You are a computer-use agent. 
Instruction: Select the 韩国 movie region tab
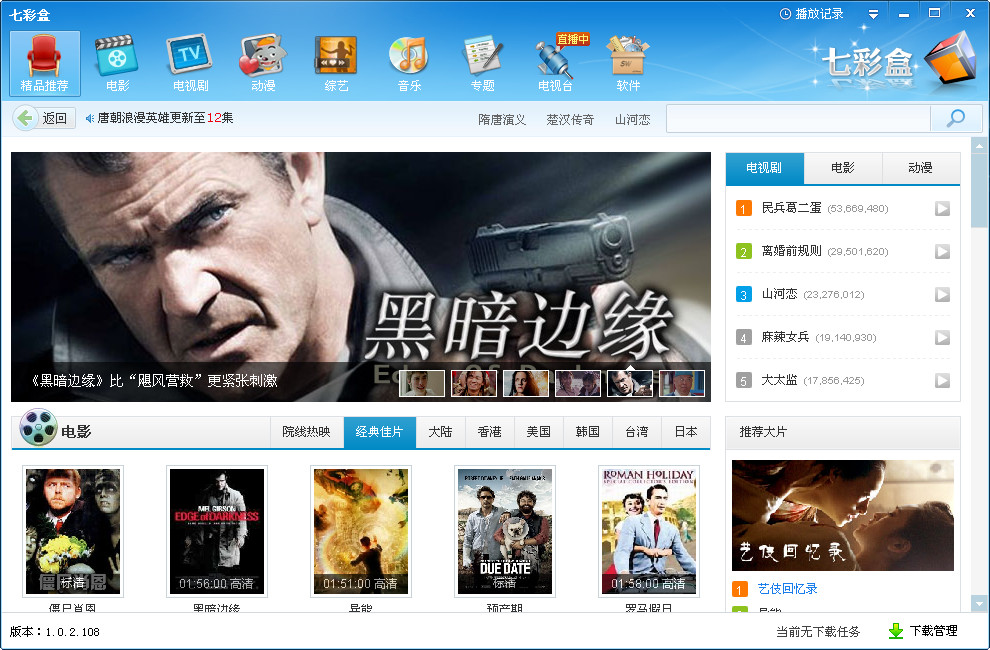588,432
